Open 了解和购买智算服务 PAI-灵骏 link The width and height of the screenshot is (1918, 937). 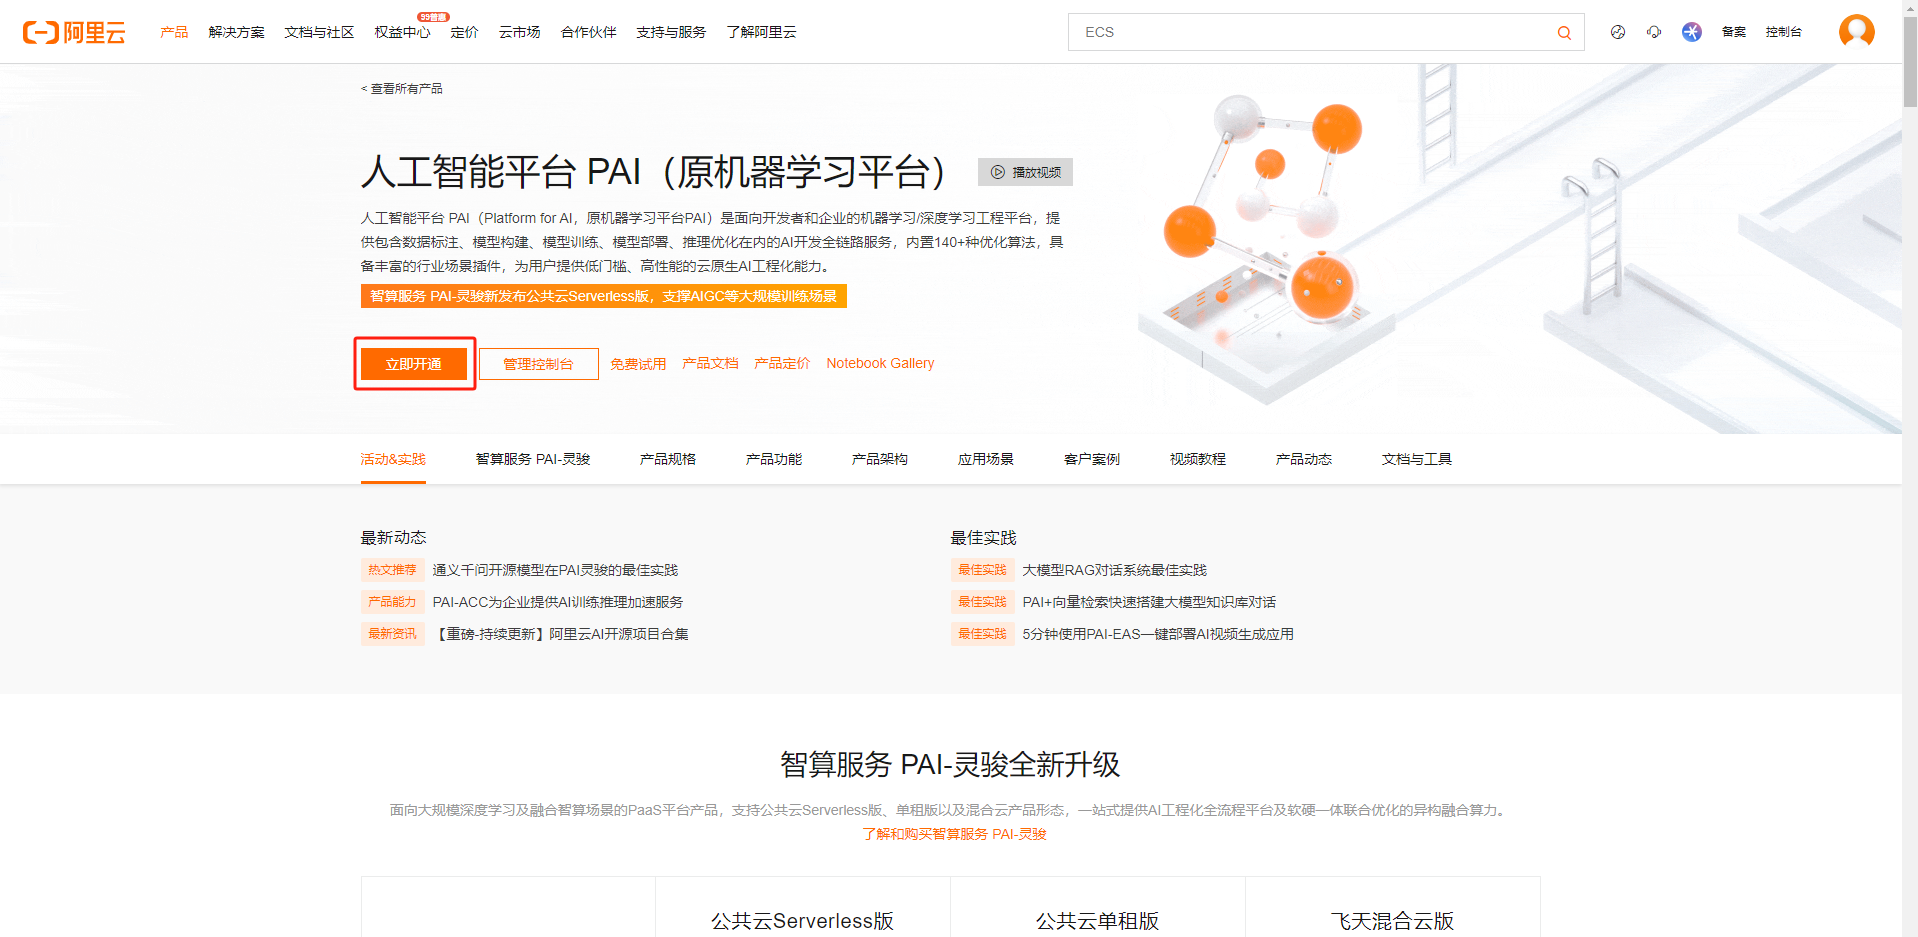(x=954, y=834)
